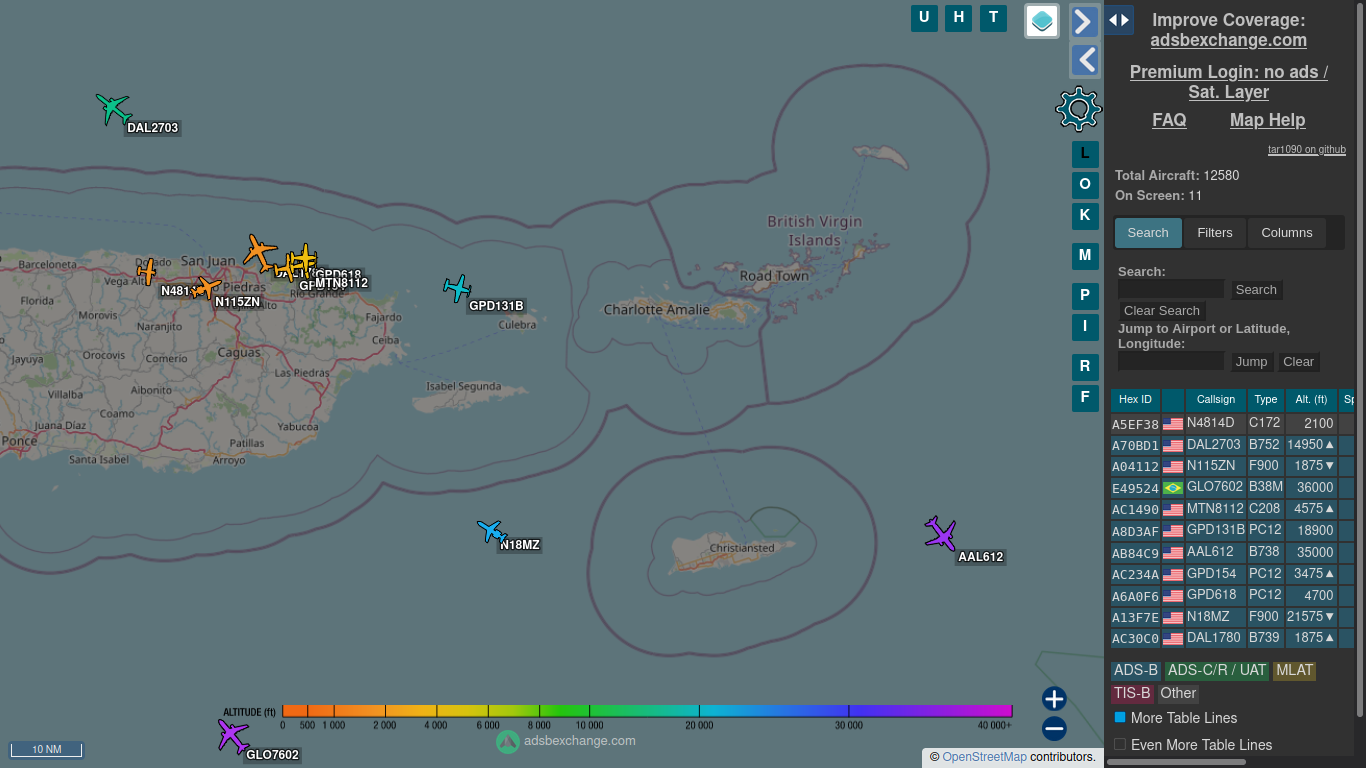Click the ADS-C/R / UAT legend label
The height and width of the screenshot is (768, 1366).
tap(1217, 670)
